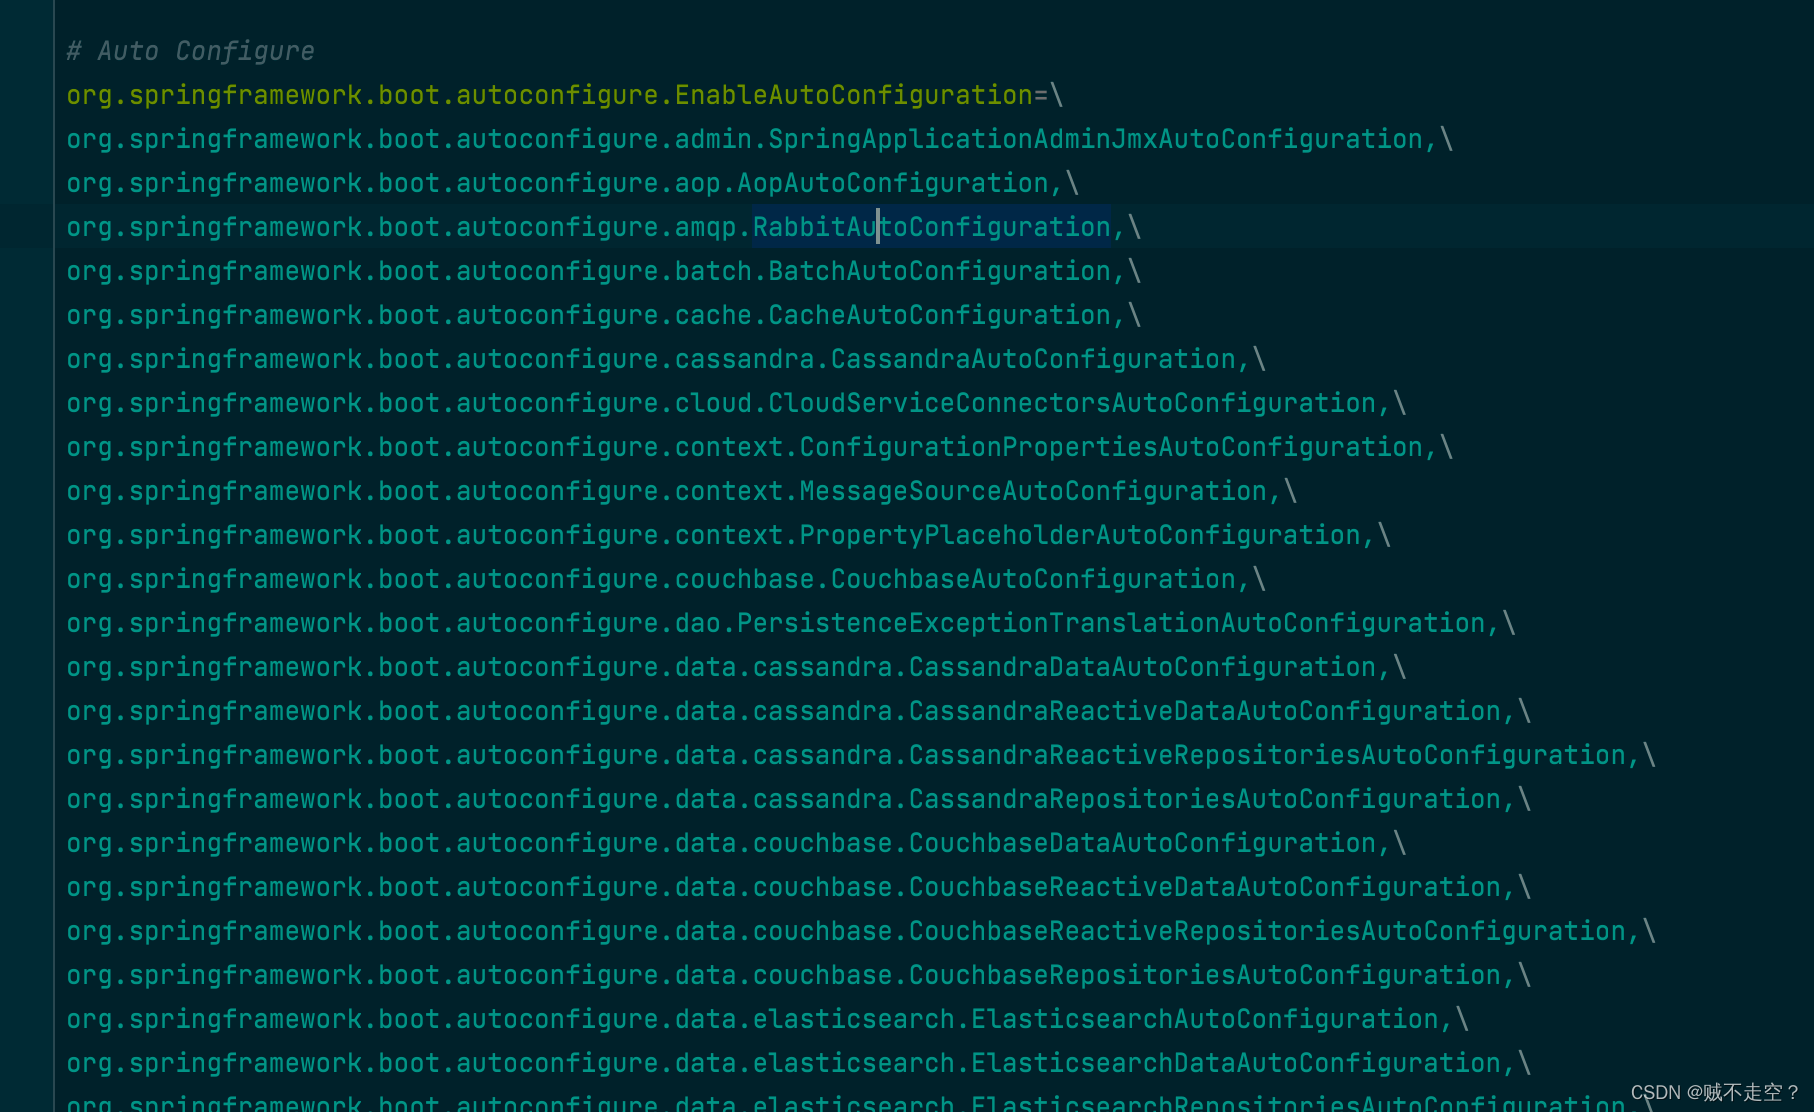Click SpringApplicationAdminJmxAutoConfiguration entry

[759, 139]
